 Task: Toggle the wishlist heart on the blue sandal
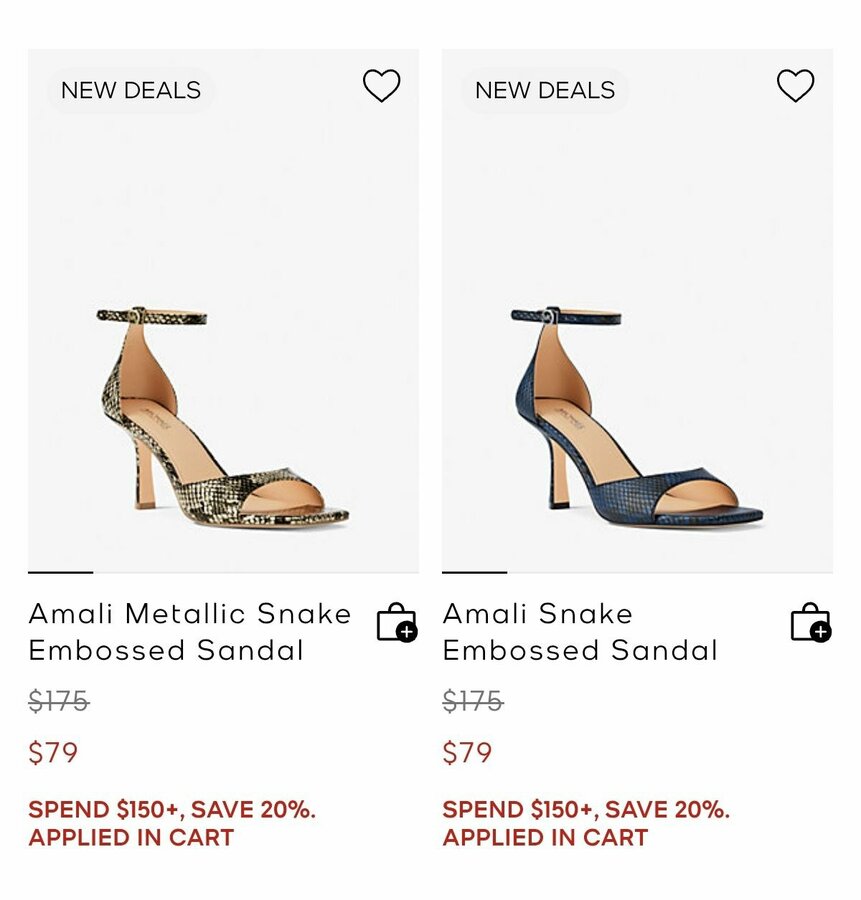point(795,86)
